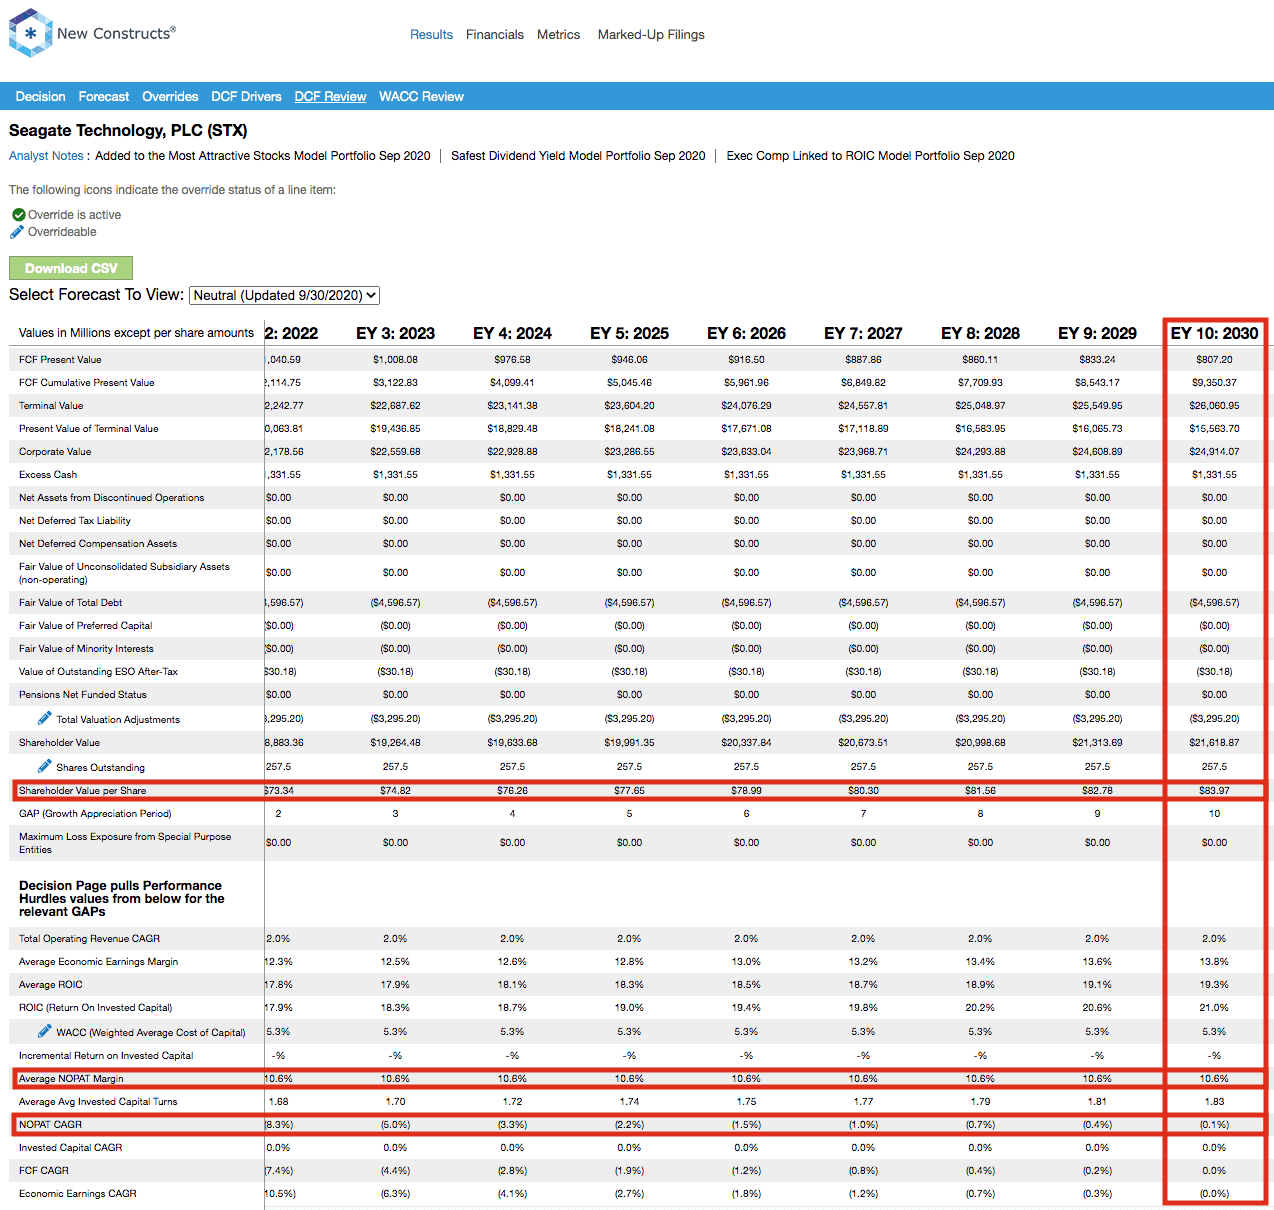
Task: Click the 'Corporate Value' row label
Action: pos(55,451)
